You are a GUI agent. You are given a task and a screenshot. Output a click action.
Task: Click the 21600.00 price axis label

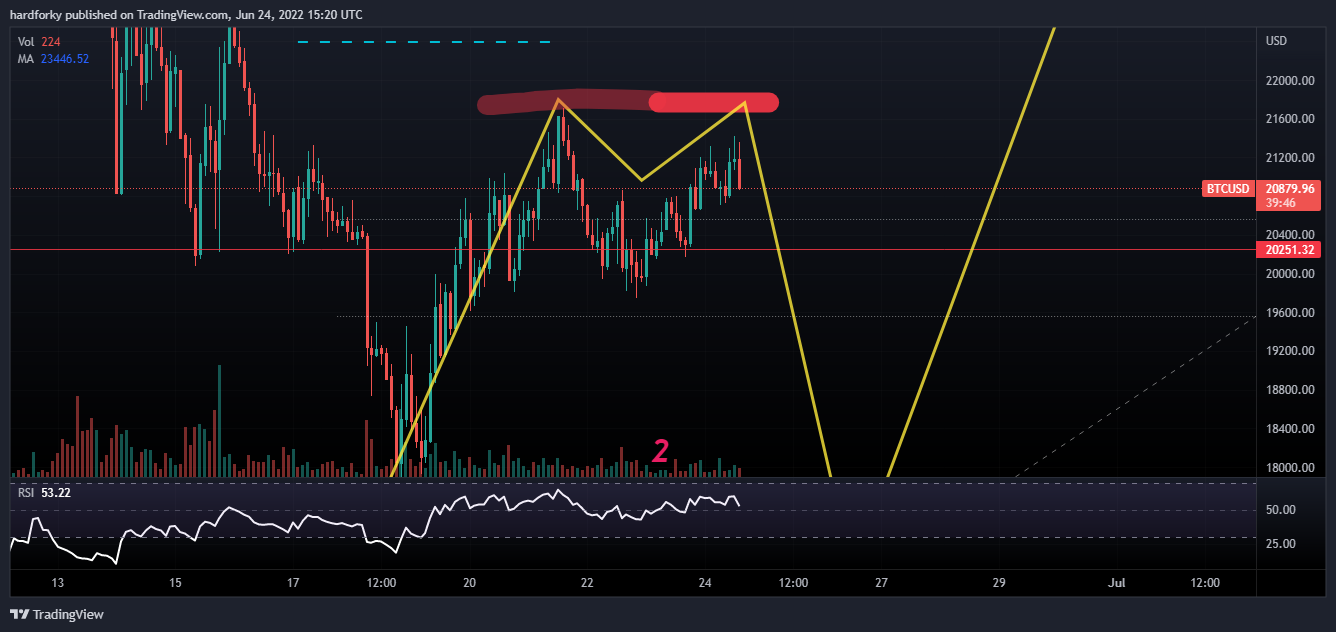[x=1291, y=119]
